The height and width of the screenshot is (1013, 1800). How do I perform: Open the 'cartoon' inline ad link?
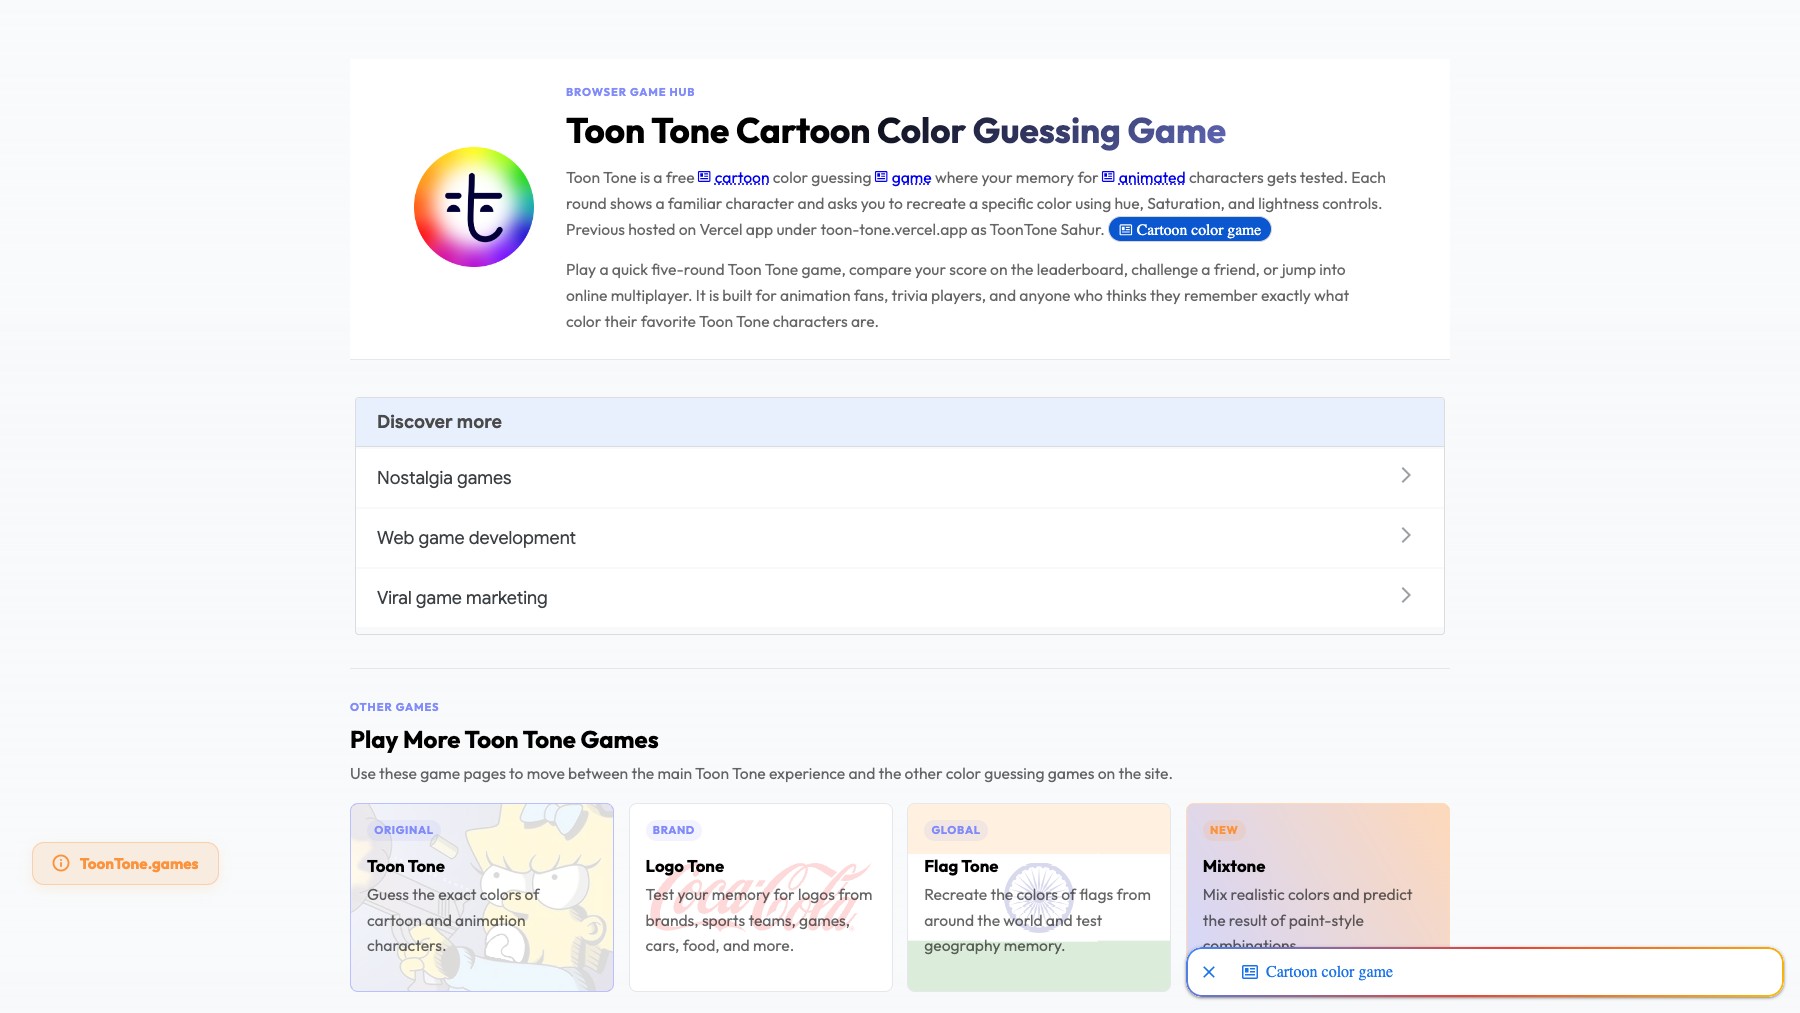[x=741, y=178]
